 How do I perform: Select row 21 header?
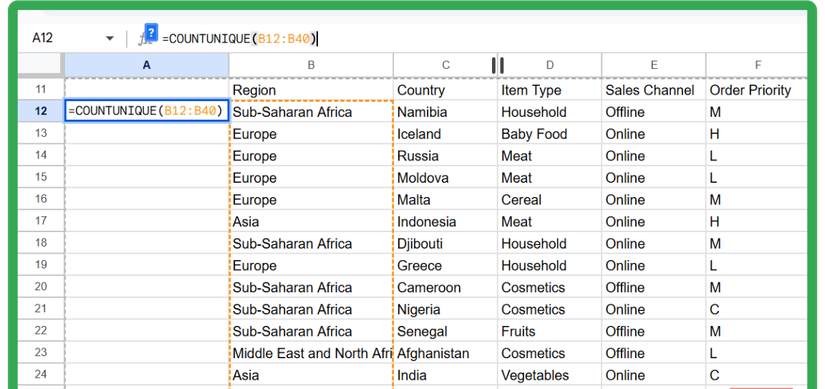pos(41,308)
